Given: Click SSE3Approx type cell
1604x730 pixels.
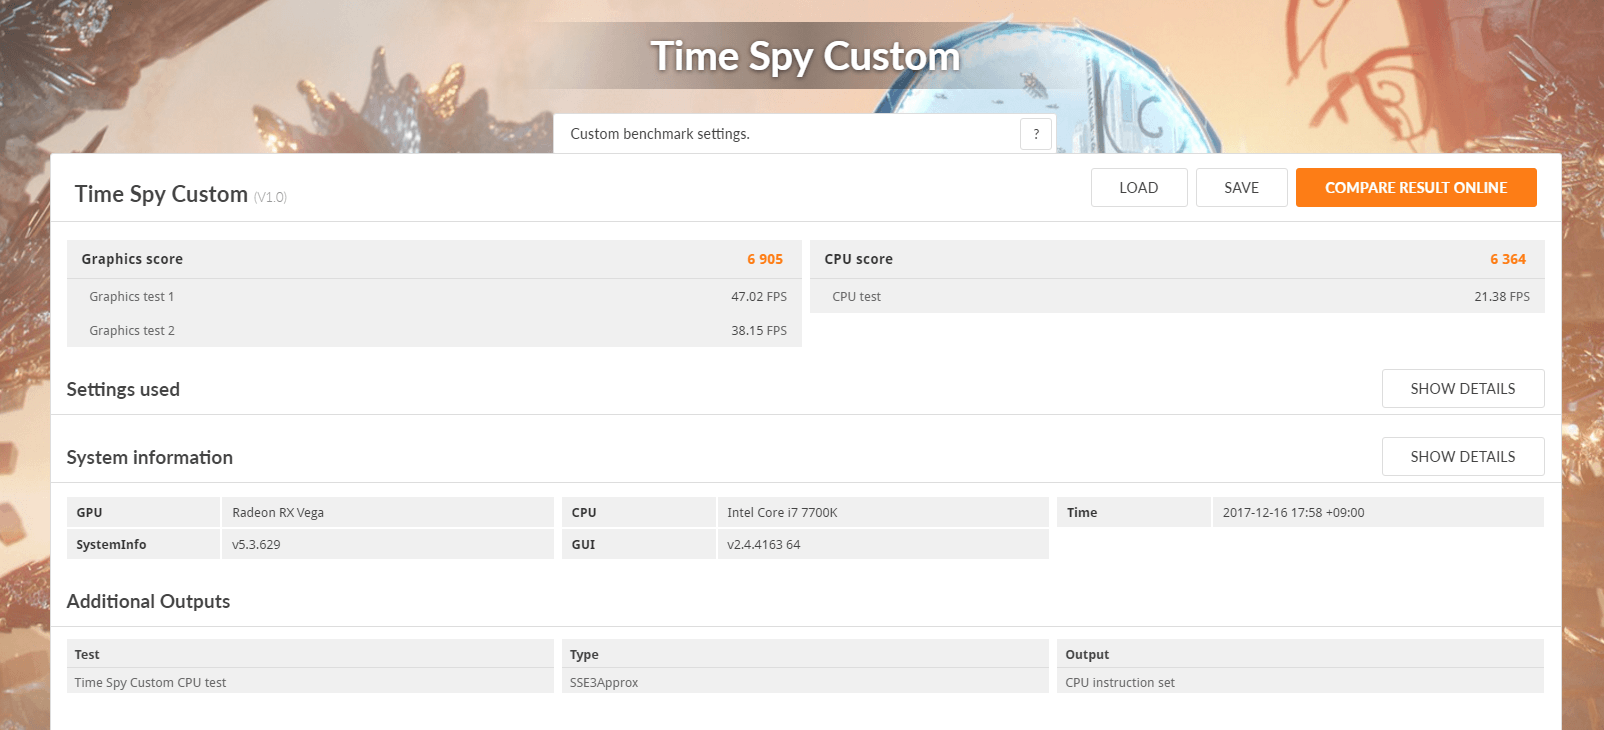Looking at the screenshot, I should point(805,682).
